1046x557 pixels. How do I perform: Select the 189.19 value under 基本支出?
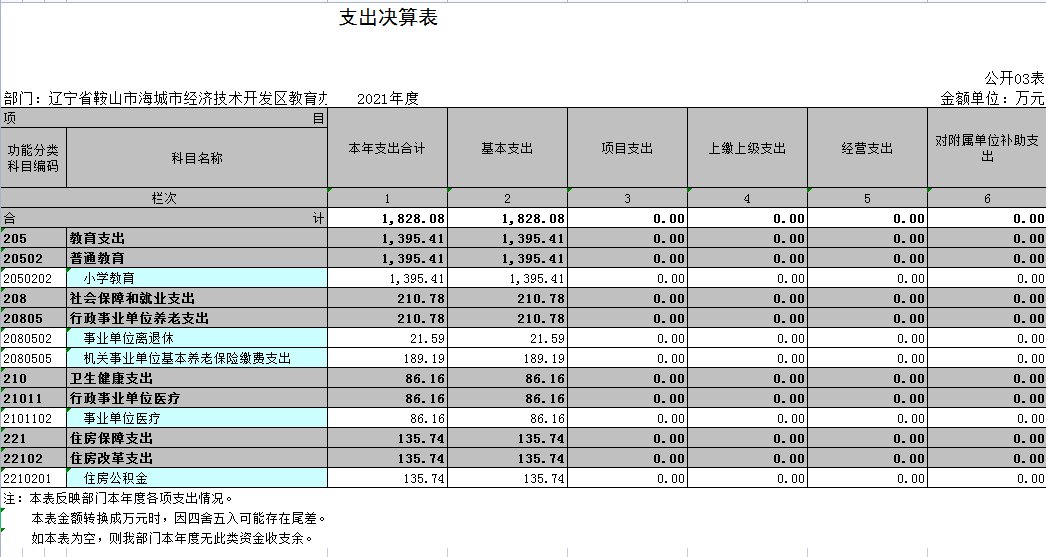tap(508, 358)
